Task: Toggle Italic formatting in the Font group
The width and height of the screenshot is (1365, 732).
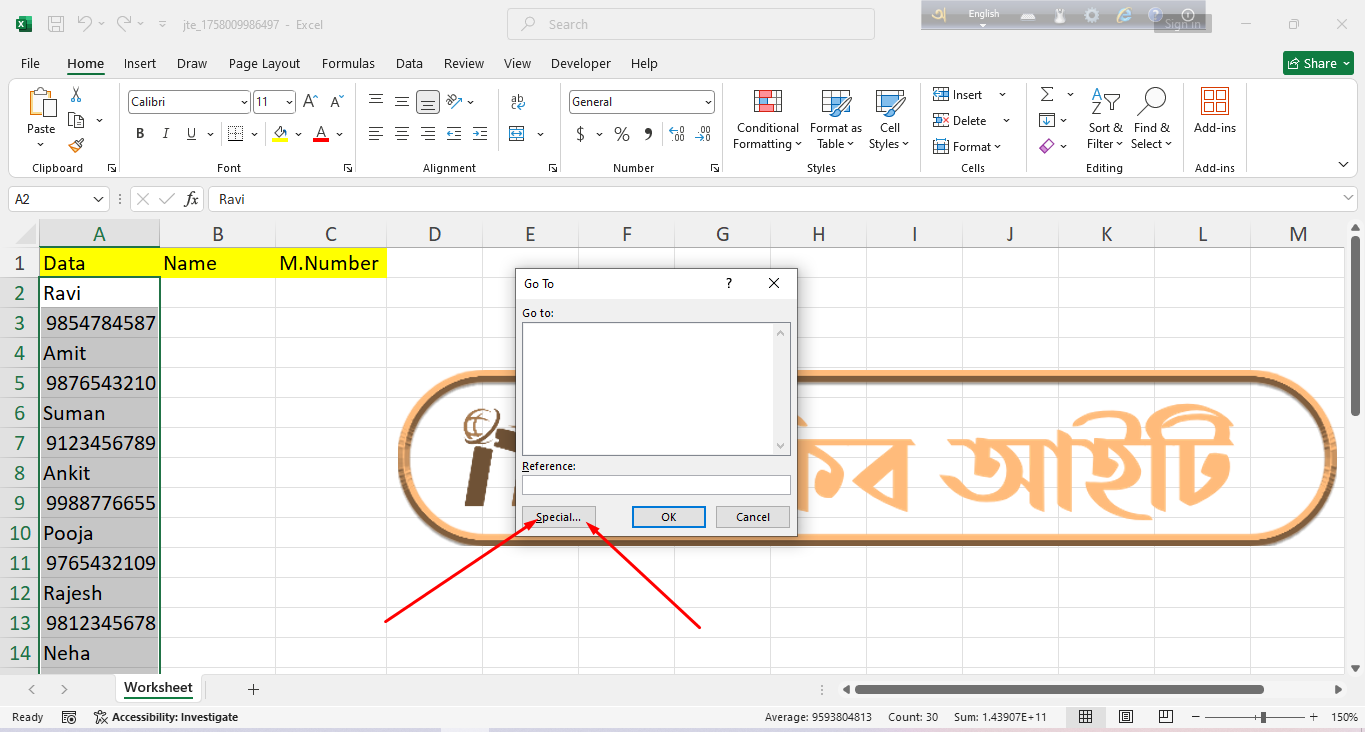Action: 165,134
